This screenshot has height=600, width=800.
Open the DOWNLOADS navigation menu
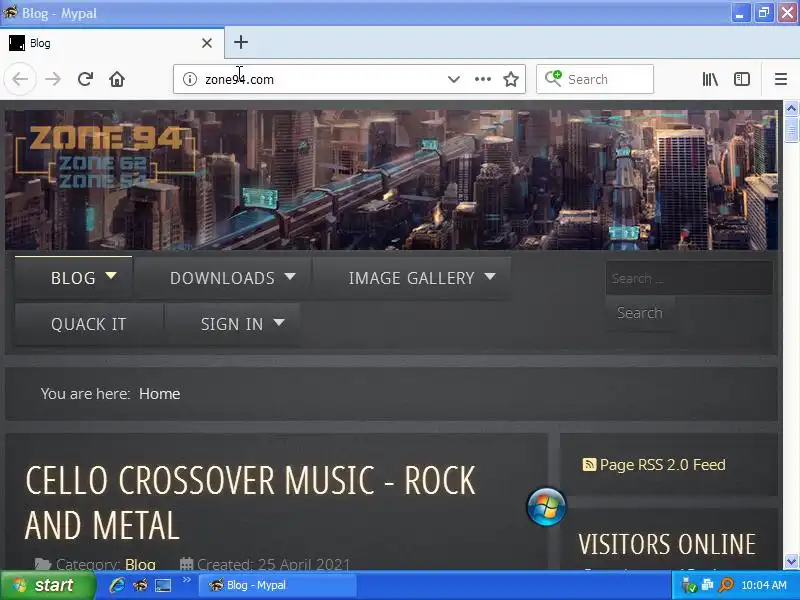pos(222,278)
